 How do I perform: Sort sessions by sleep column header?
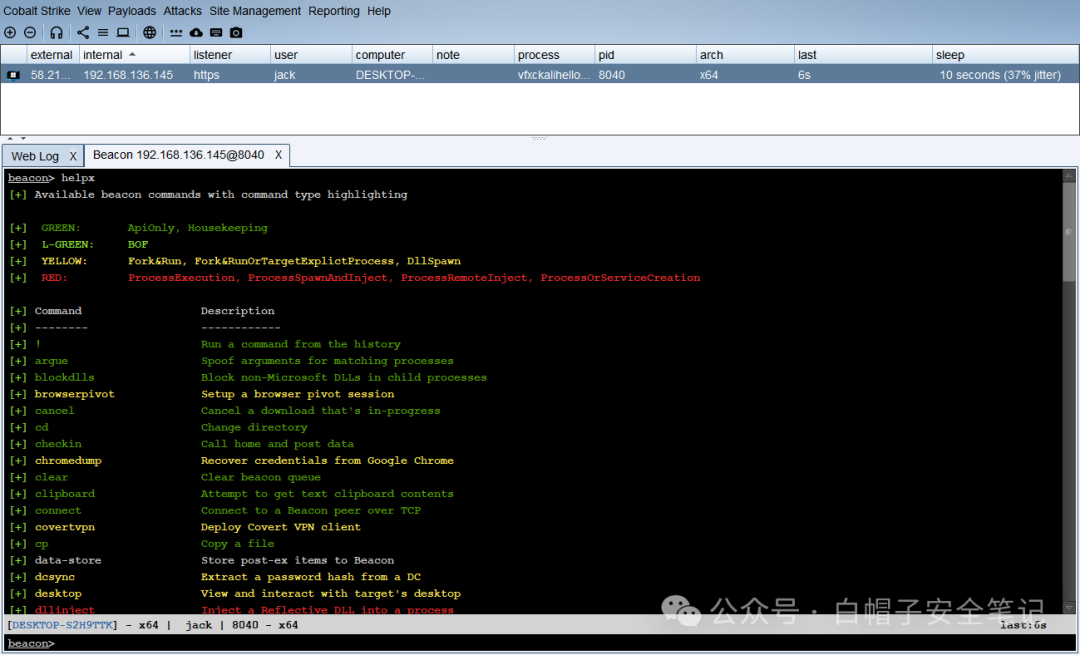(1006, 55)
